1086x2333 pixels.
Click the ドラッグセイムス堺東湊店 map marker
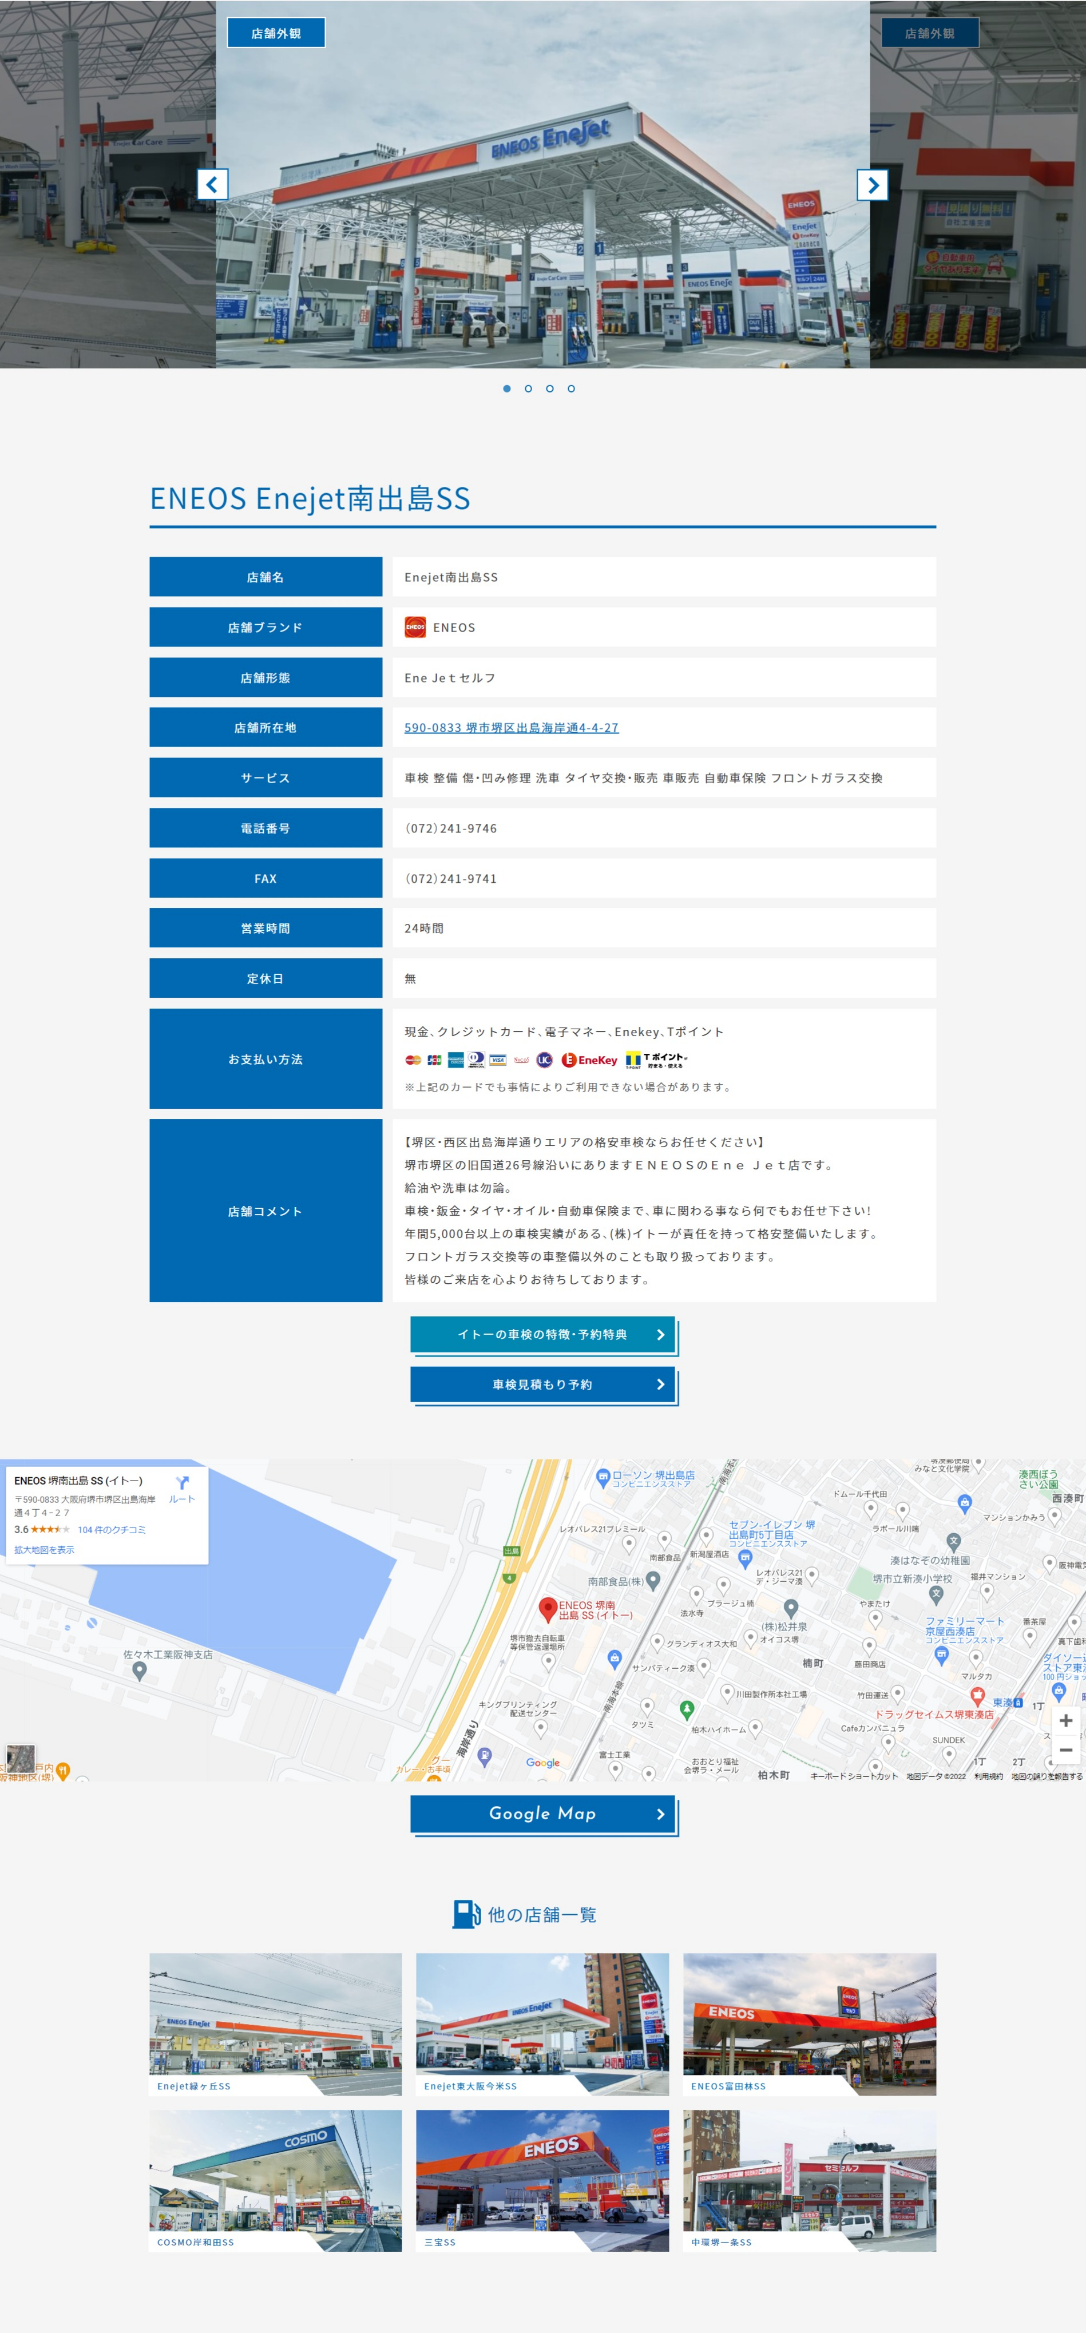(x=978, y=1696)
